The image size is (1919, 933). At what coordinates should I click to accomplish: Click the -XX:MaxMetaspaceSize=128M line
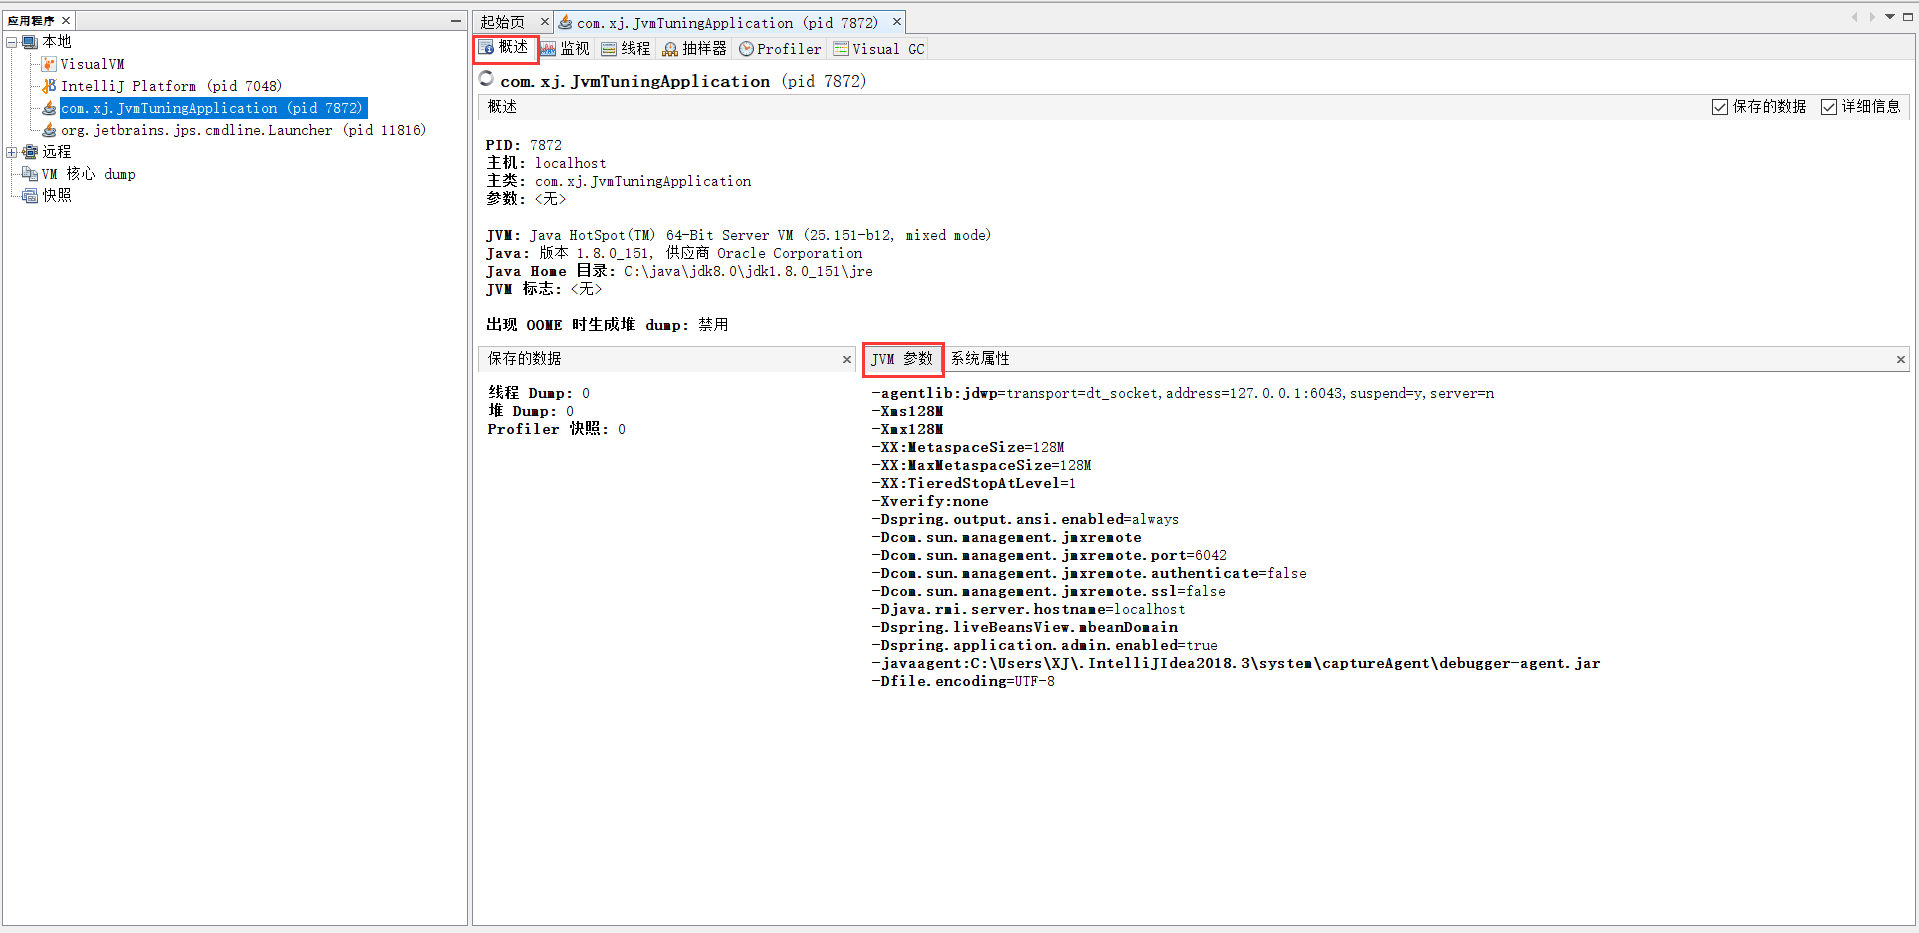(981, 466)
